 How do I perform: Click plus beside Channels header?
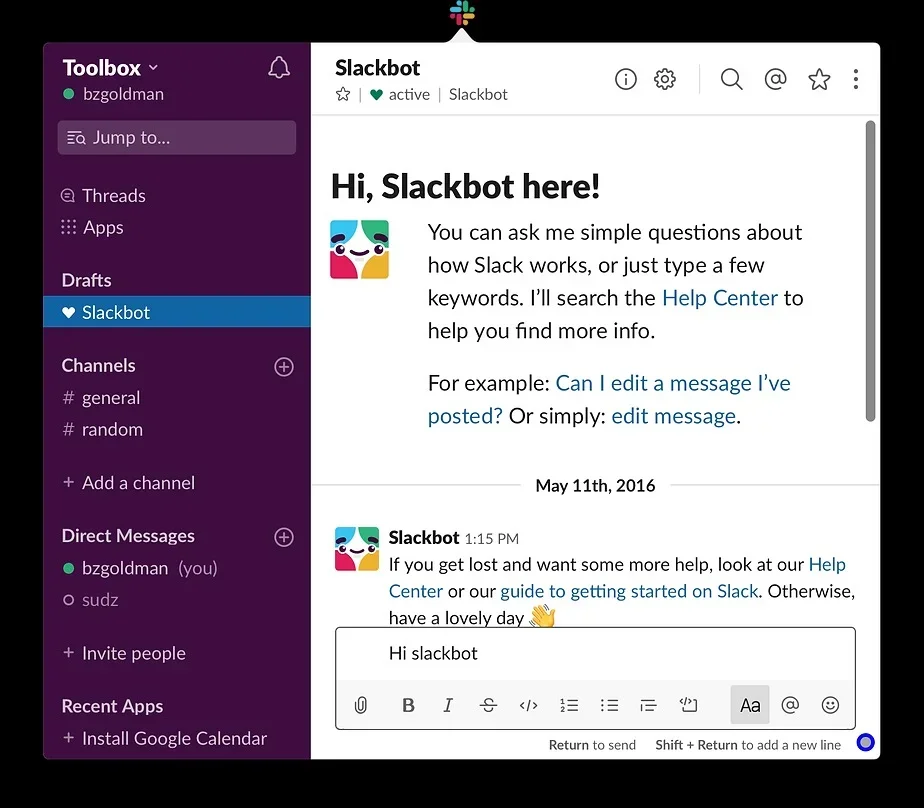[x=284, y=367]
